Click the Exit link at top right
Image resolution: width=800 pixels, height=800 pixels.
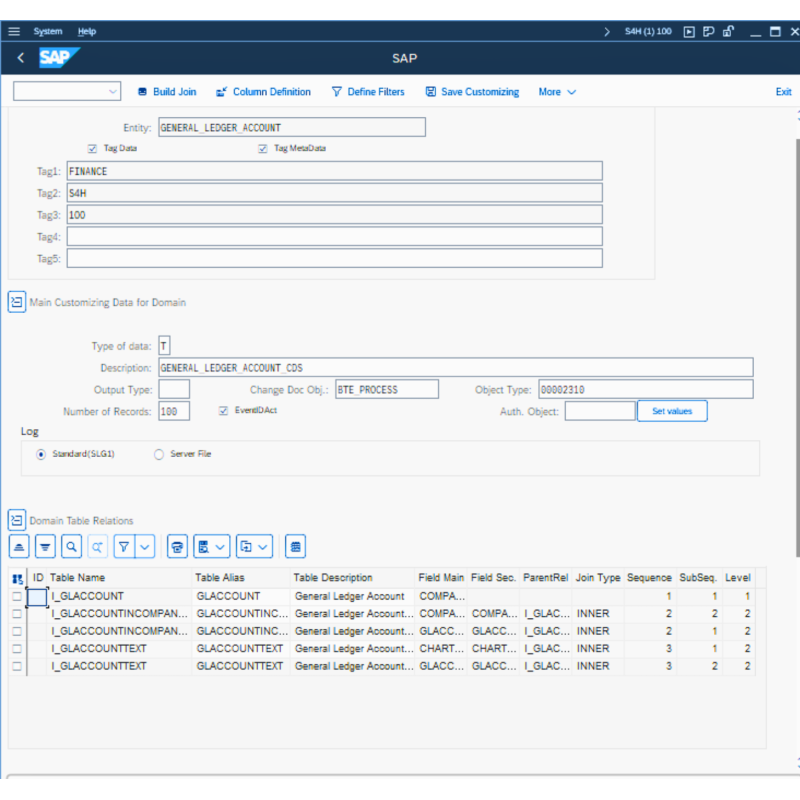point(783,91)
